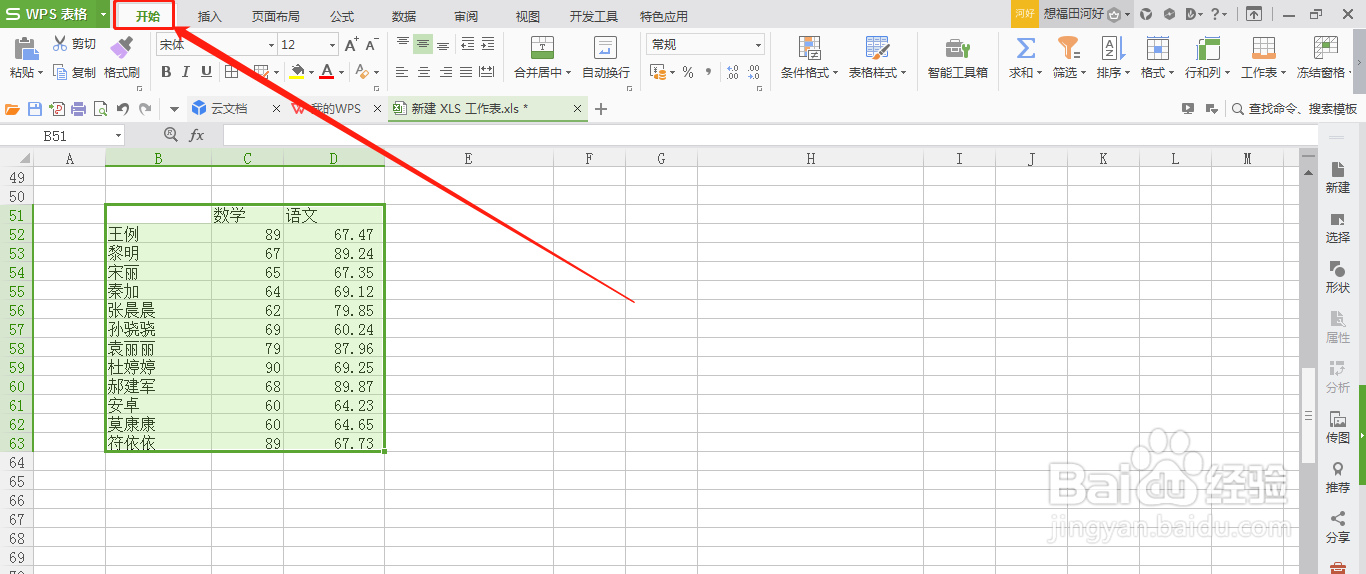The height and width of the screenshot is (574, 1366).
Task: Click the Recommend (推荐) sidebar button
Action: click(x=1338, y=478)
